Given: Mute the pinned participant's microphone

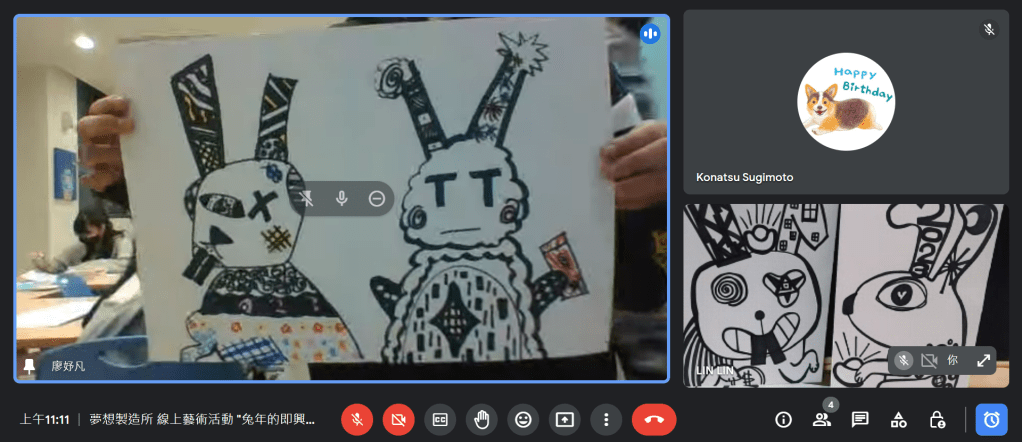Looking at the screenshot, I should [342, 199].
